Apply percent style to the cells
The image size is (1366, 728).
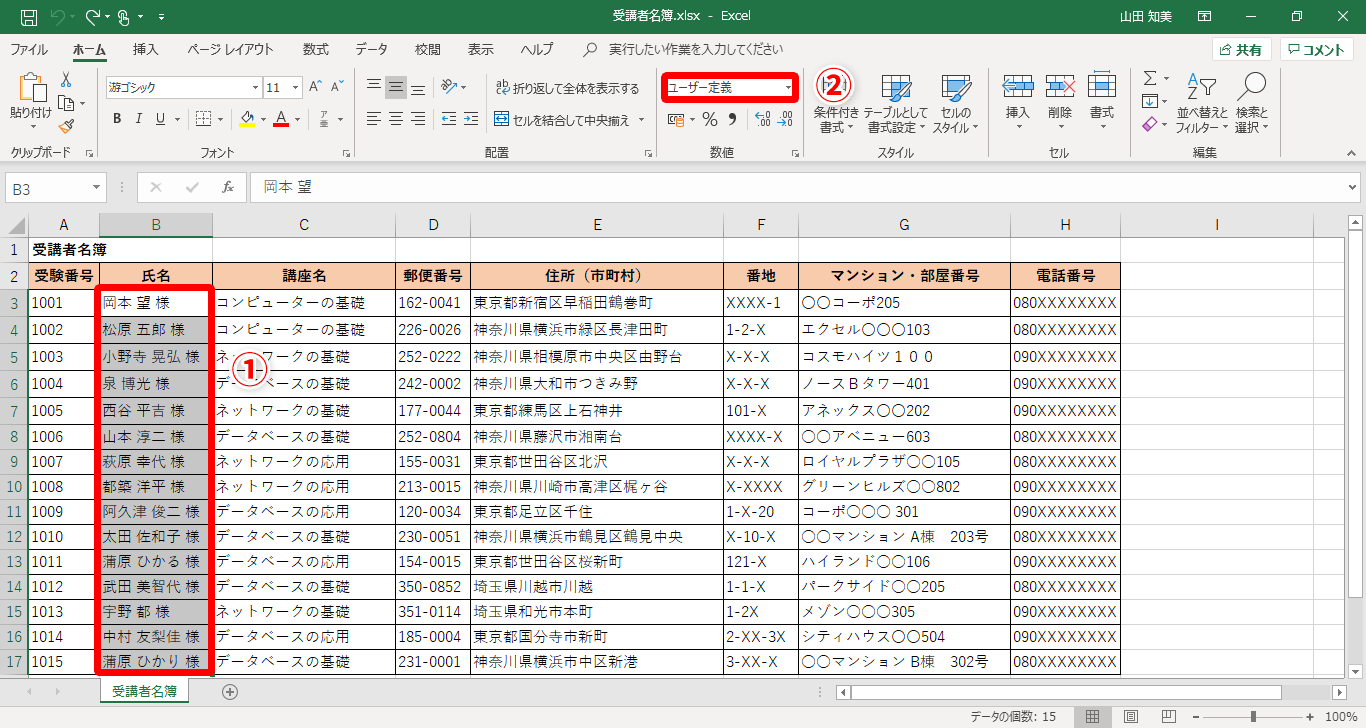click(709, 120)
